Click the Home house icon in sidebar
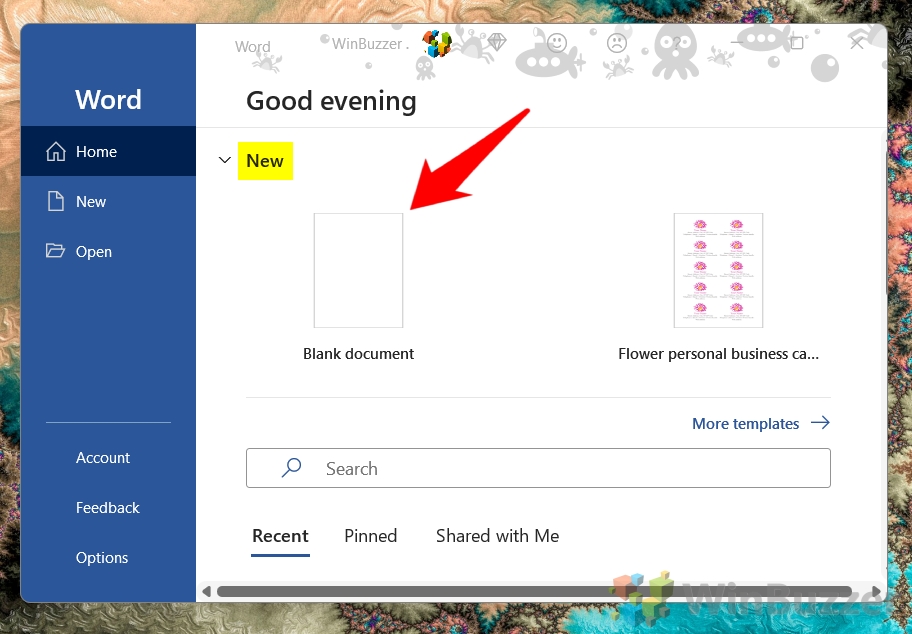The width and height of the screenshot is (912, 634). point(56,151)
